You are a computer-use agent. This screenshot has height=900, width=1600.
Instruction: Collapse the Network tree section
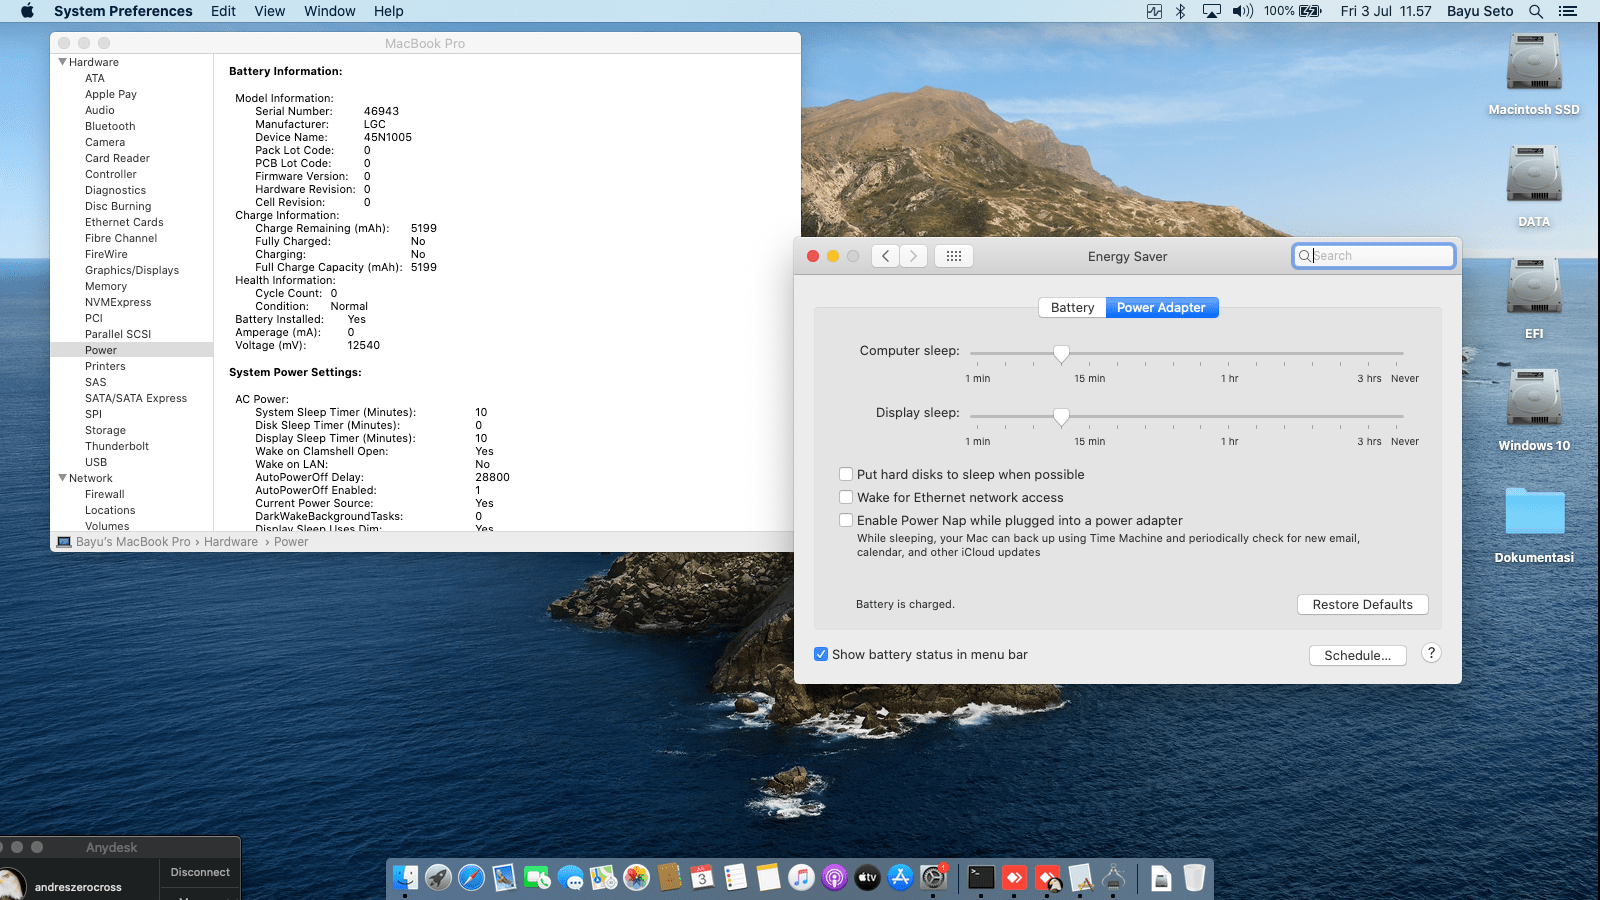(63, 478)
